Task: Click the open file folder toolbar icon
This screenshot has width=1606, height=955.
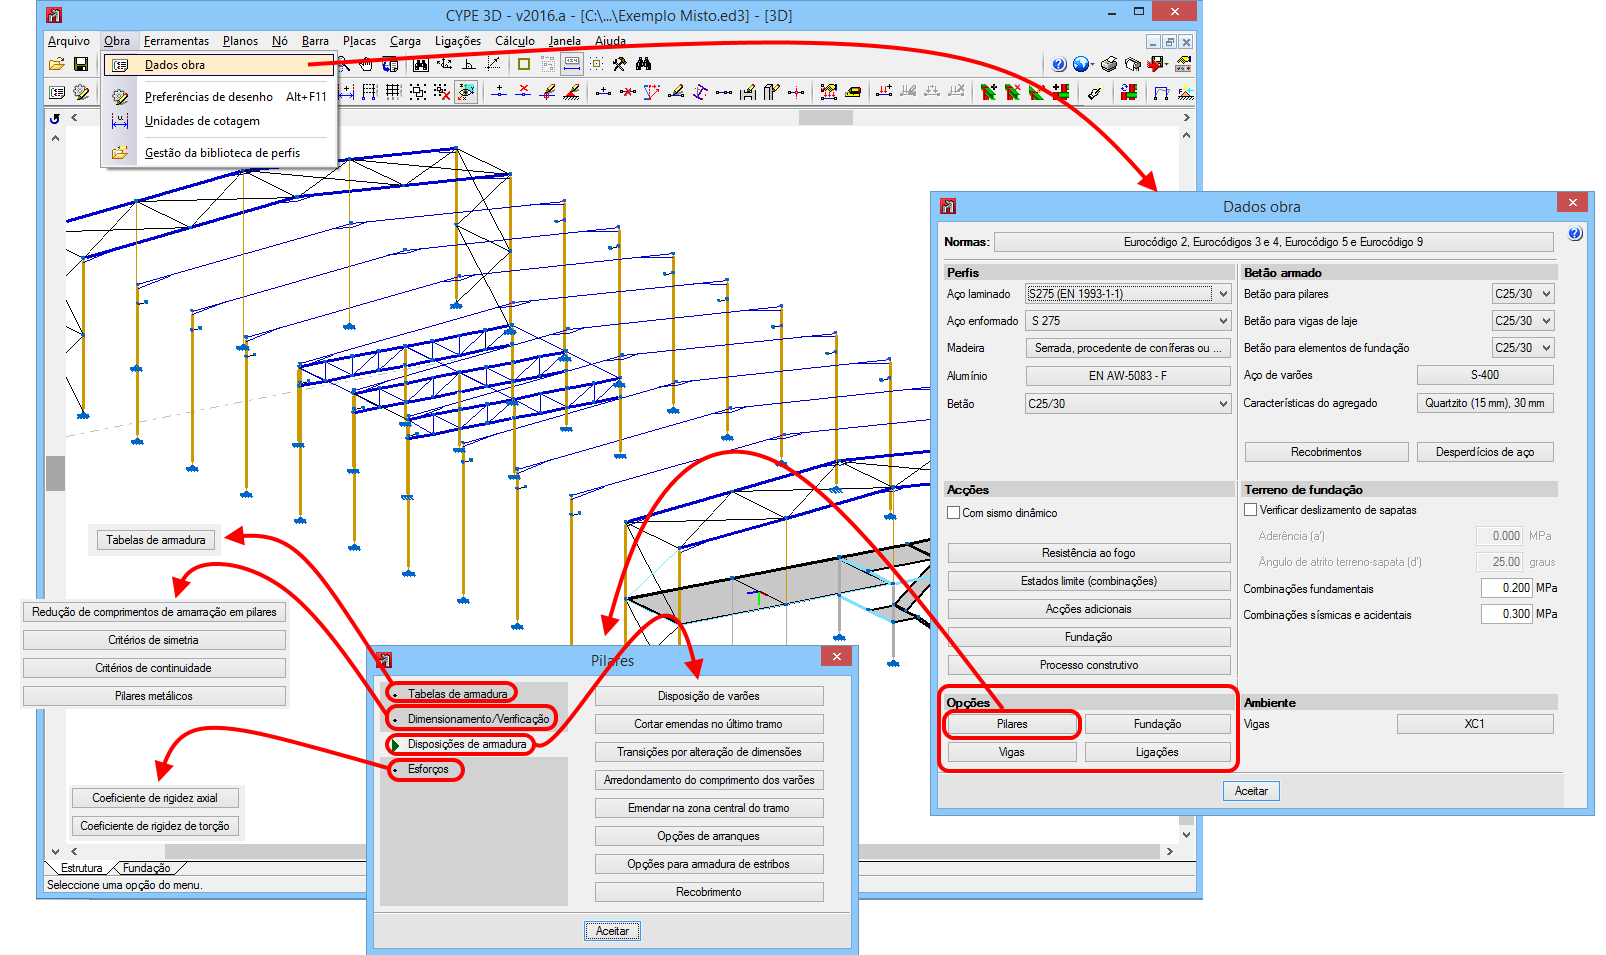Action: (x=57, y=64)
